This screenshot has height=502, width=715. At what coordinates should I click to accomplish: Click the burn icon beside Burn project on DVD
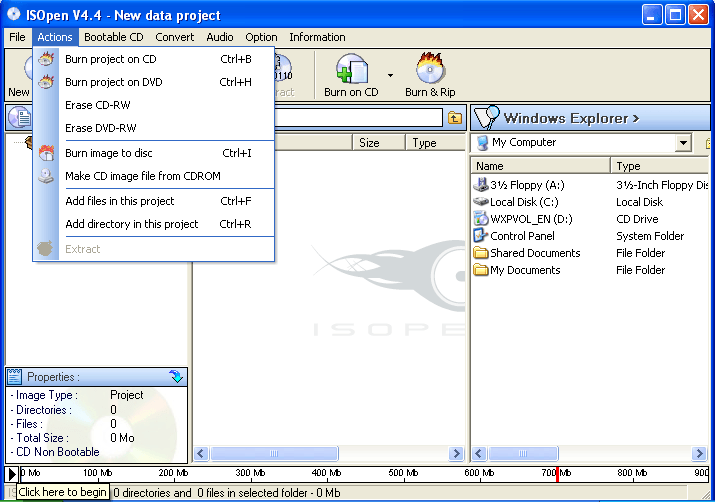click(x=46, y=82)
